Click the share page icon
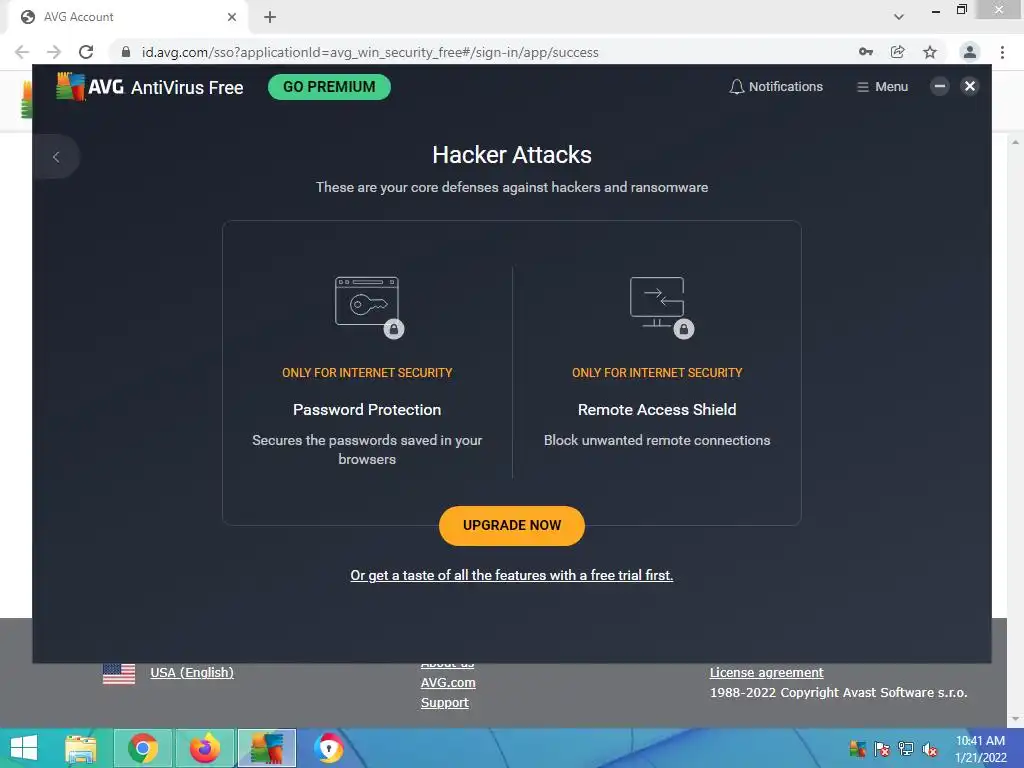The height and width of the screenshot is (768, 1024). tap(898, 52)
